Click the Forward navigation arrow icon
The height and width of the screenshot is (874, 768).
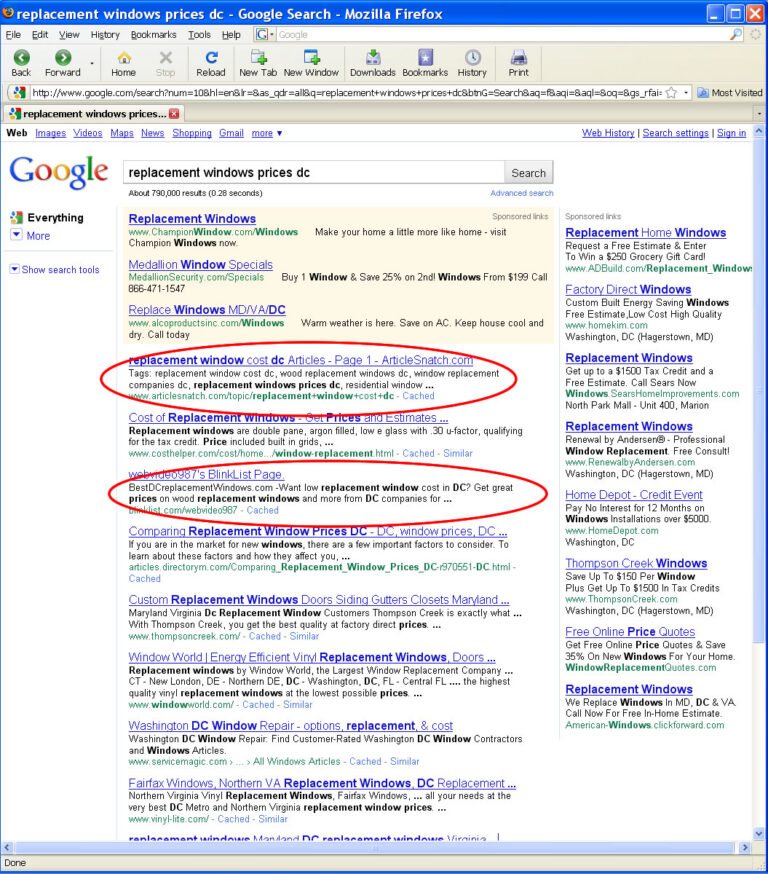pos(63,57)
